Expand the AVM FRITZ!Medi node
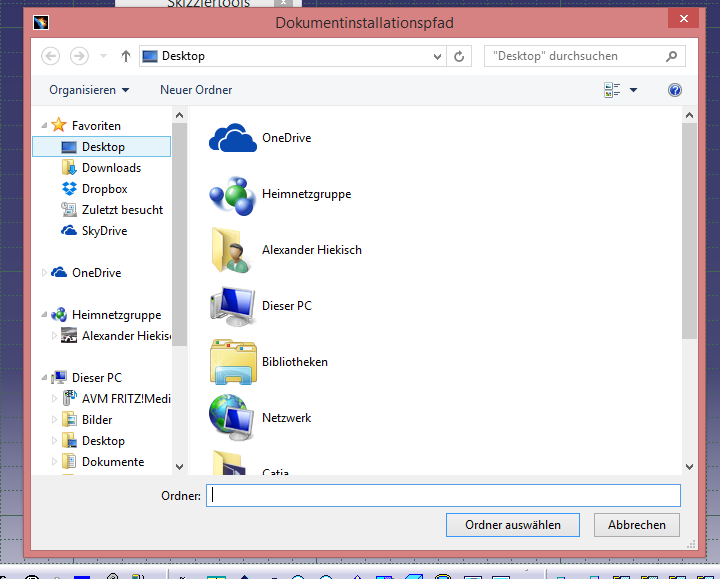The height and width of the screenshot is (579, 720). pyautogui.click(x=54, y=399)
